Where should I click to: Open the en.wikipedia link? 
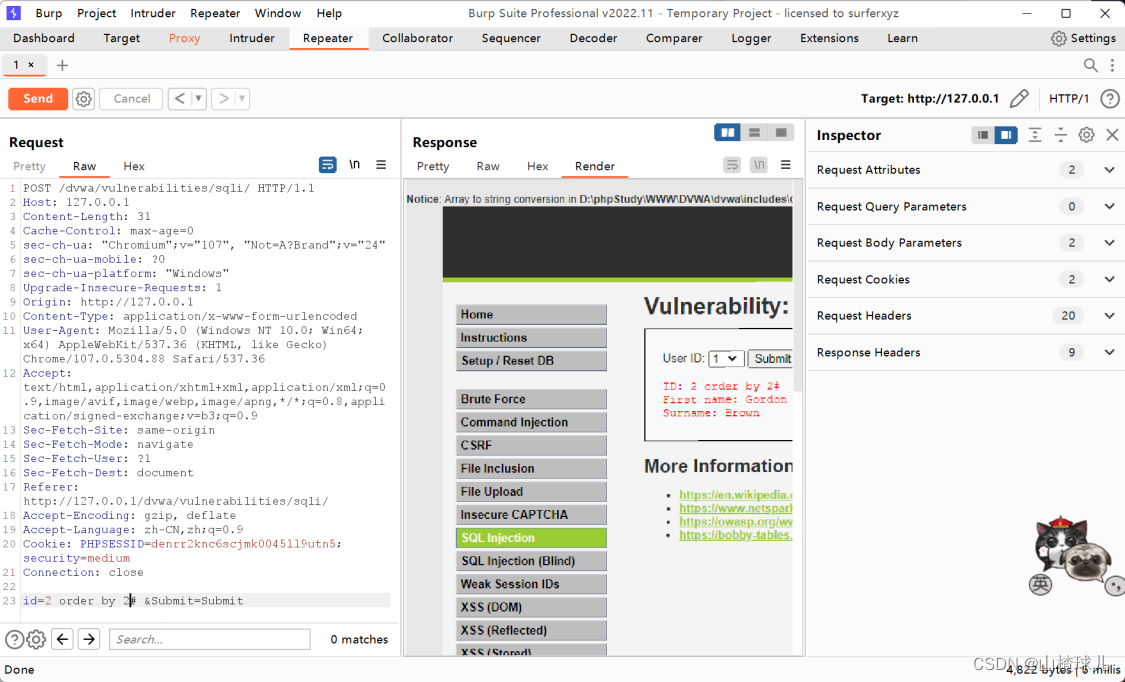(735, 495)
